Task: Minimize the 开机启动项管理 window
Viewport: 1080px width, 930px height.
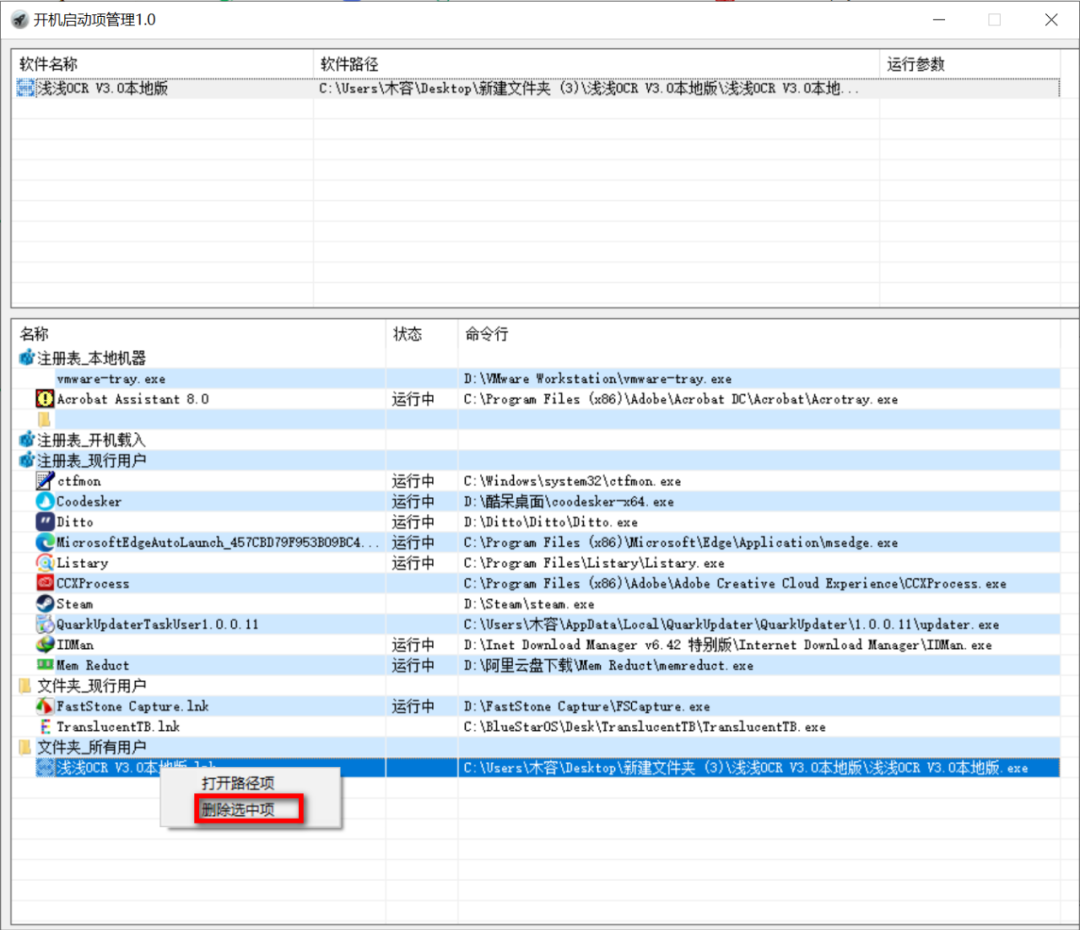Action: 939,20
